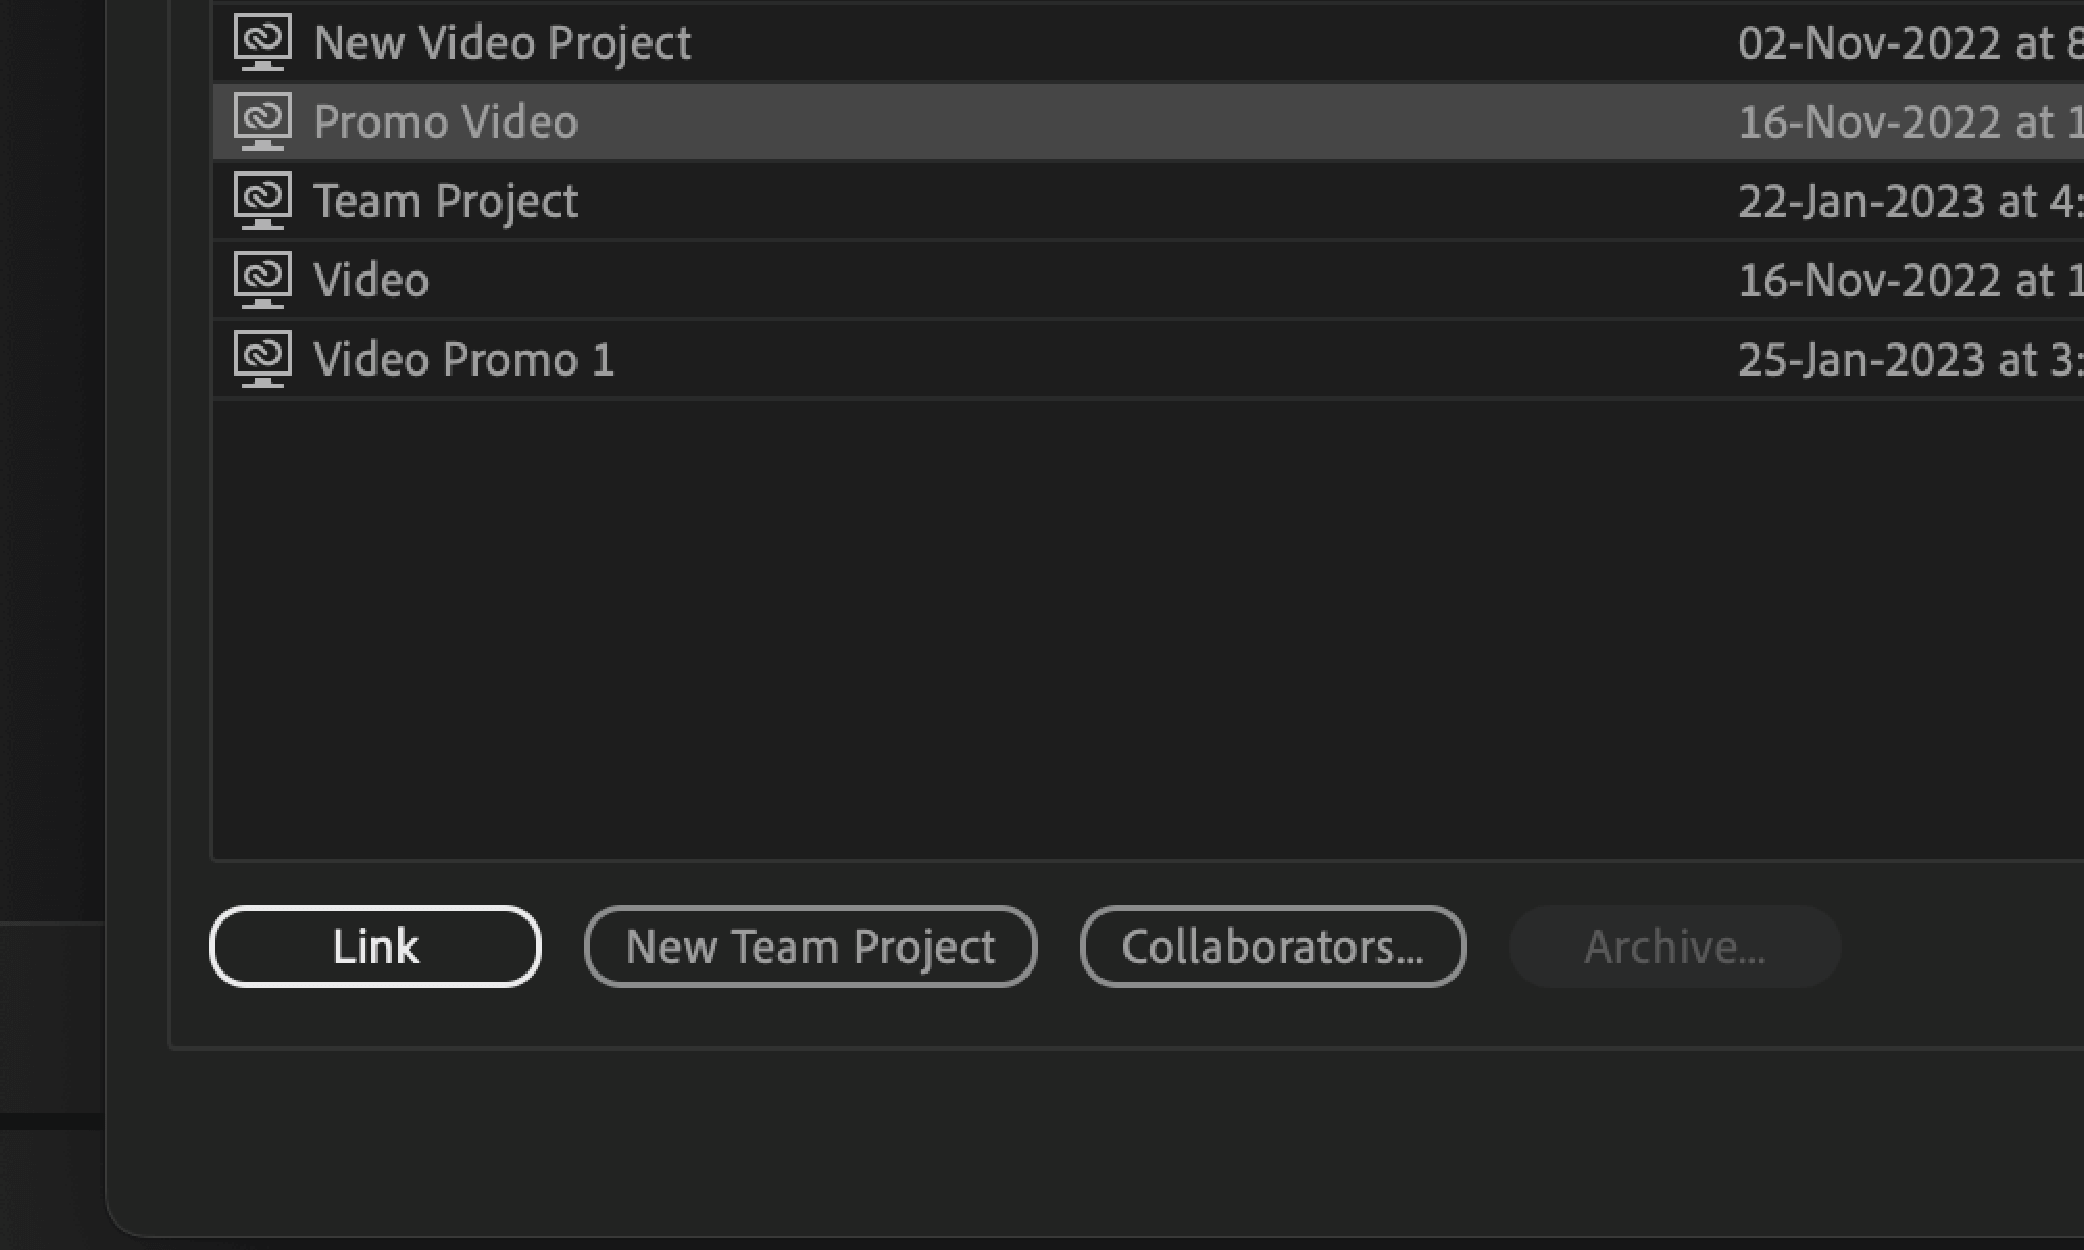Click the Link button
Viewport: 2084px width, 1250px height.
(374, 946)
